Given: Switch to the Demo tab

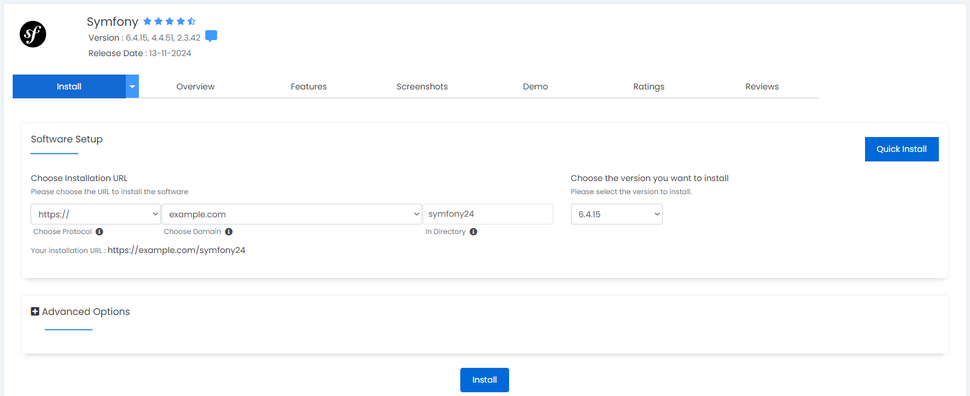Looking at the screenshot, I should 535,87.
